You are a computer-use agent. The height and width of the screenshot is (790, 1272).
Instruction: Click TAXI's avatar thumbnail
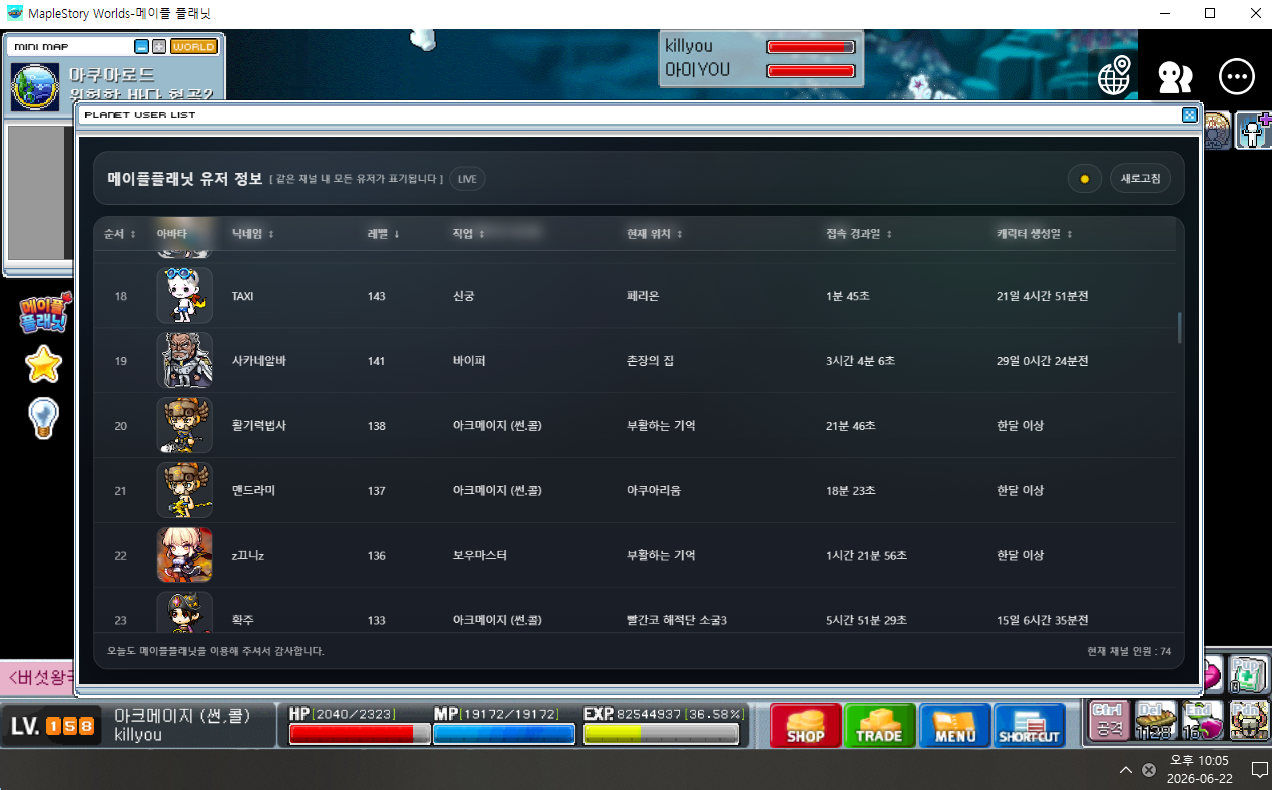pos(184,295)
